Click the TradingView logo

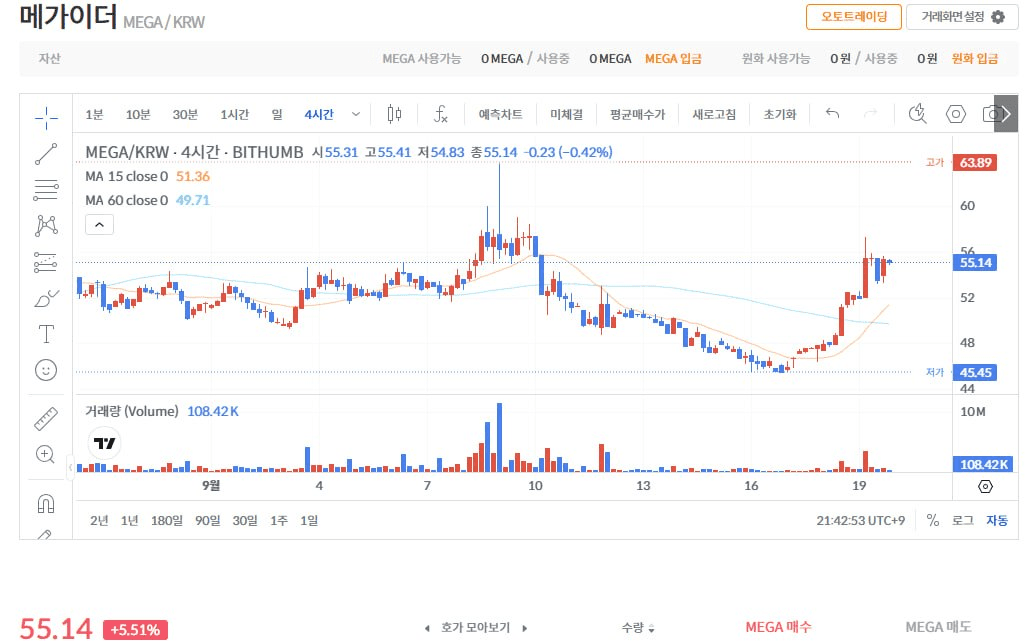104,443
